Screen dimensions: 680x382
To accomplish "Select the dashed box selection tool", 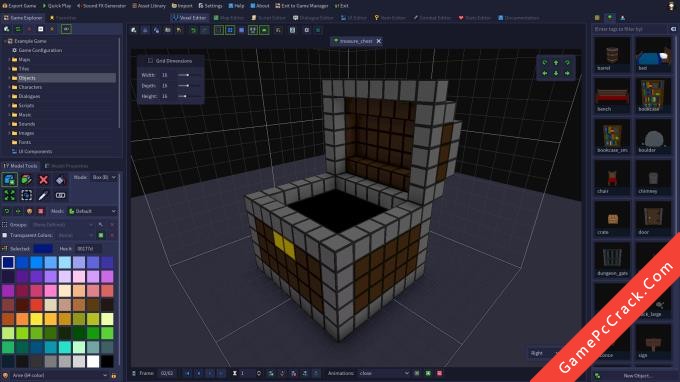I will coord(26,195).
